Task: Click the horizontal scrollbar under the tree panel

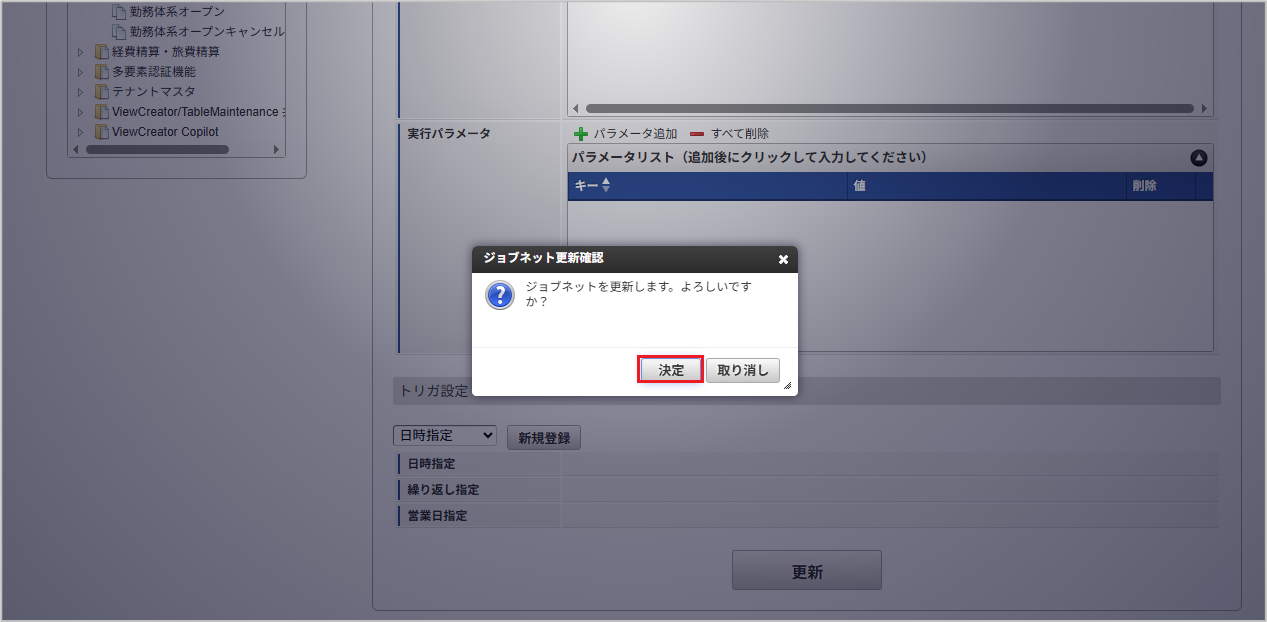Action: pos(157,149)
